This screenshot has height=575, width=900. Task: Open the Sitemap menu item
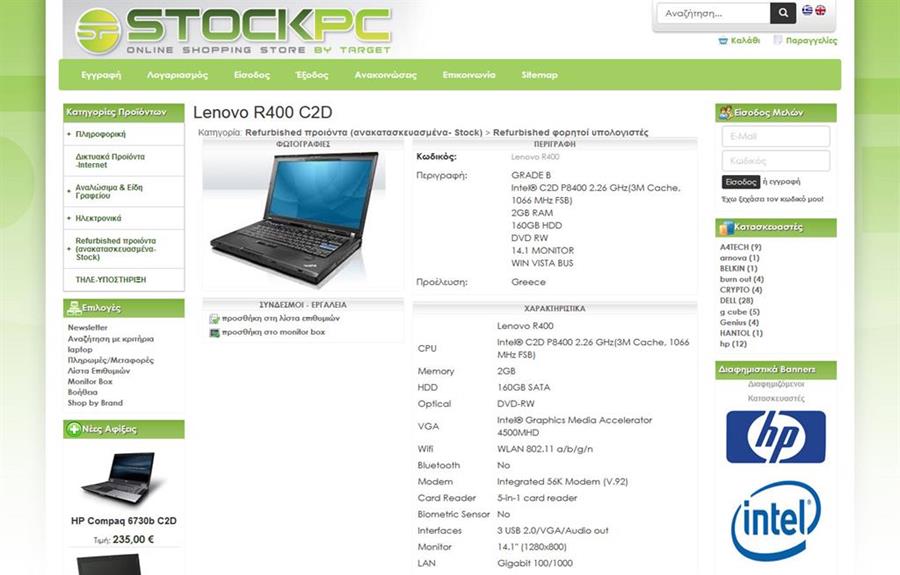(540, 75)
